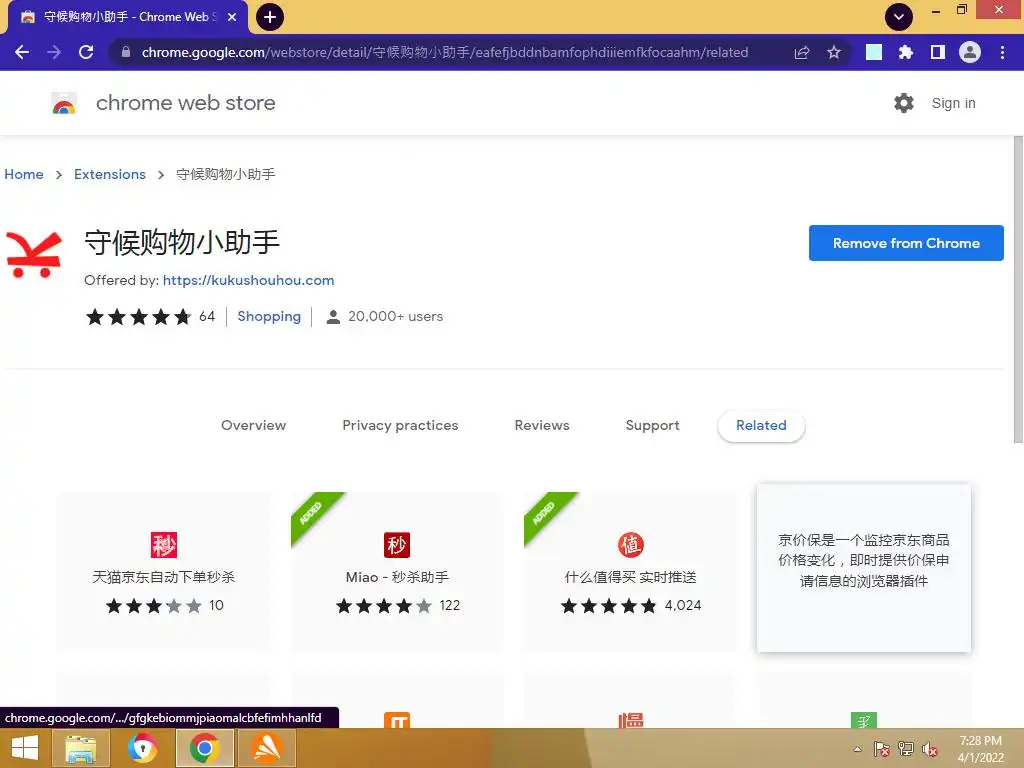Viewport: 1024px width, 768px height.
Task: Switch to the Privacy practices tab
Action: point(400,425)
